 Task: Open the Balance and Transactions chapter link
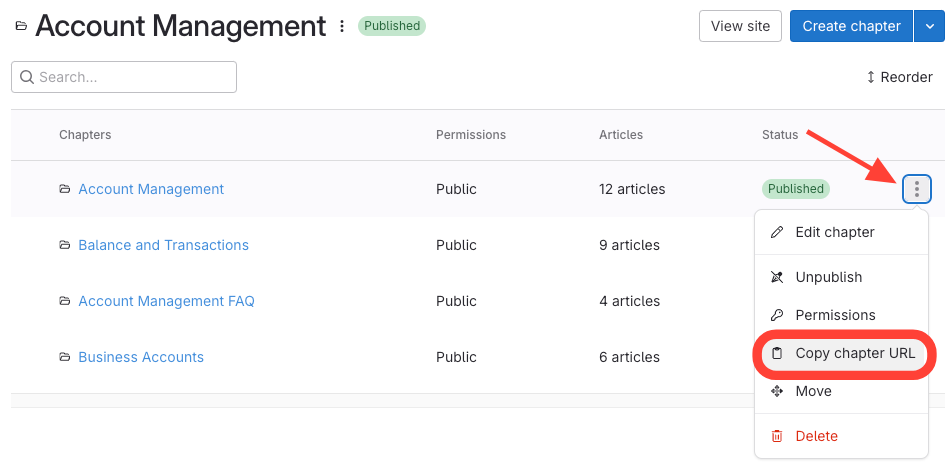pos(163,245)
